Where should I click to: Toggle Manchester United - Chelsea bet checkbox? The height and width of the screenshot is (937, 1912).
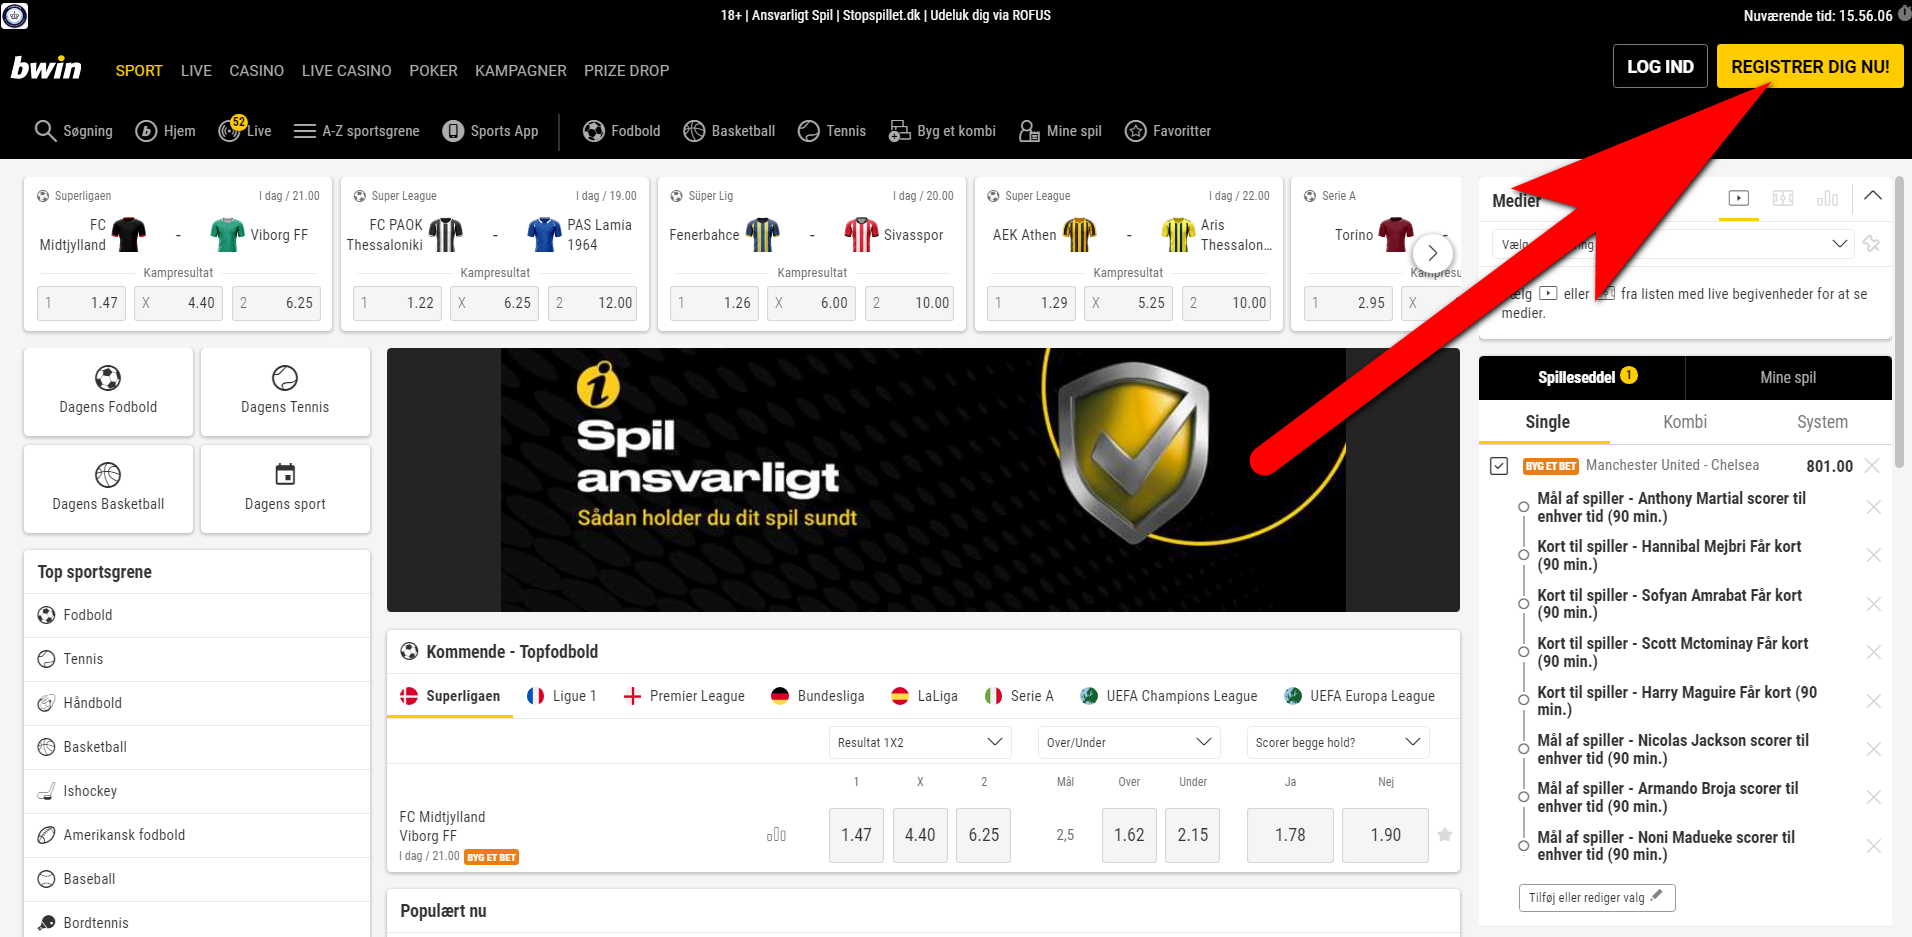[1499, 466]
